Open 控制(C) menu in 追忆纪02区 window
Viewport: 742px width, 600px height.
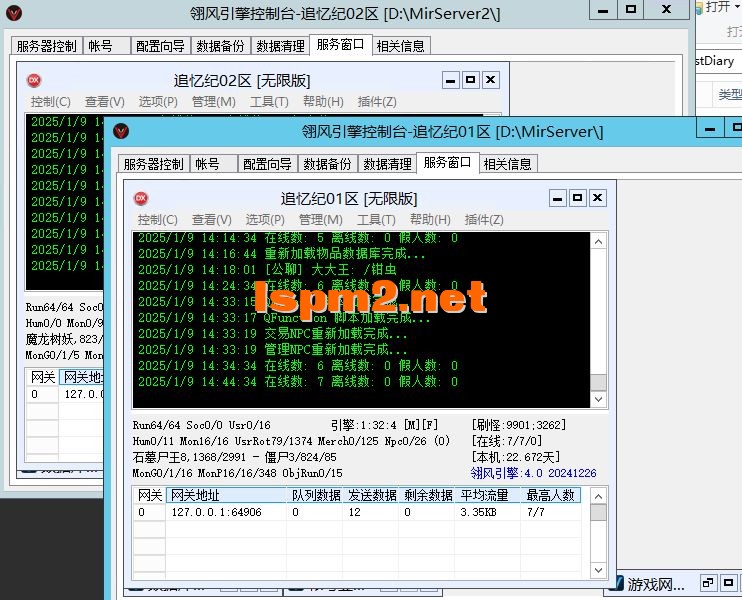click(51, 102)
